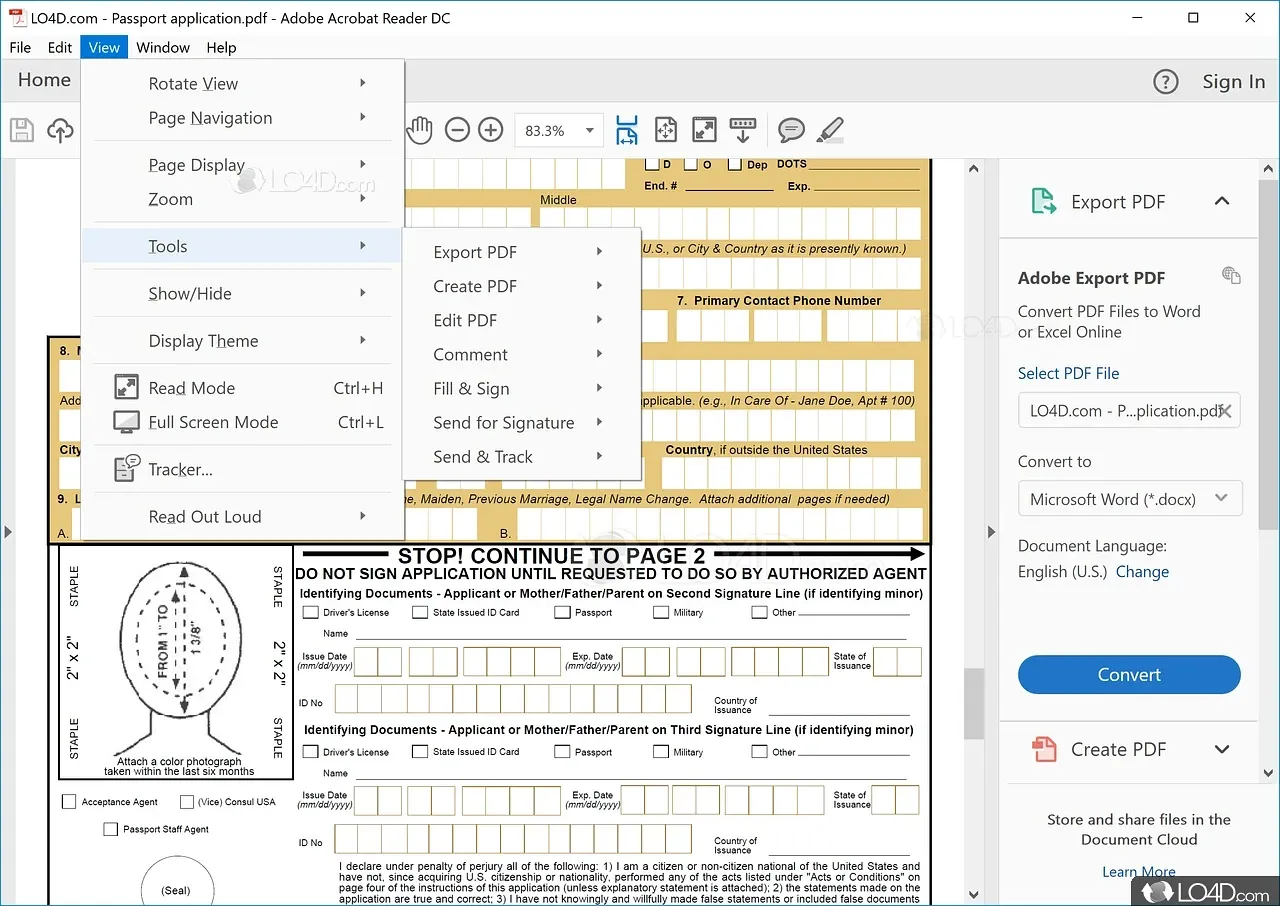Click the Full Screen Mode monitor icon
Image resolution: width=1280 pixels, height=906 pixels.
point(126,422)
